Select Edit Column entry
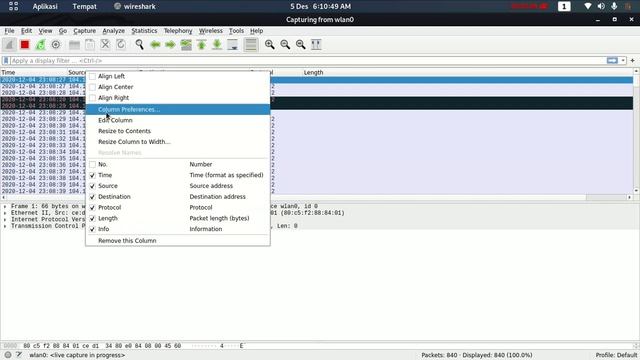This screenshot has height=360, width=640. [178, 120]
